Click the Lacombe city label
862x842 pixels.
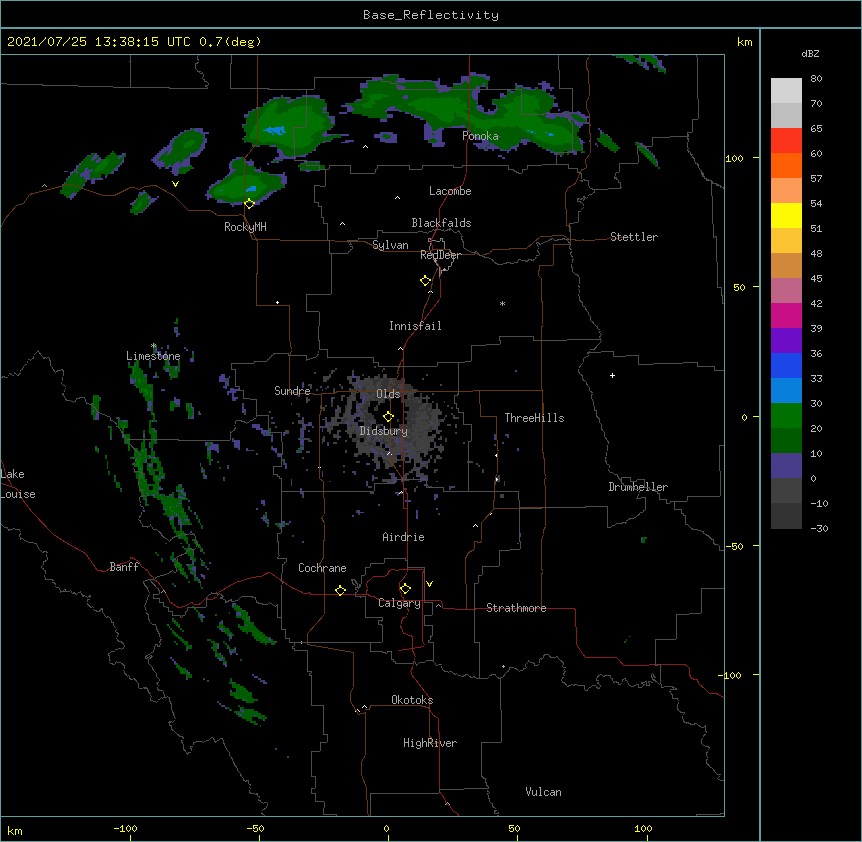pos(450,191)
